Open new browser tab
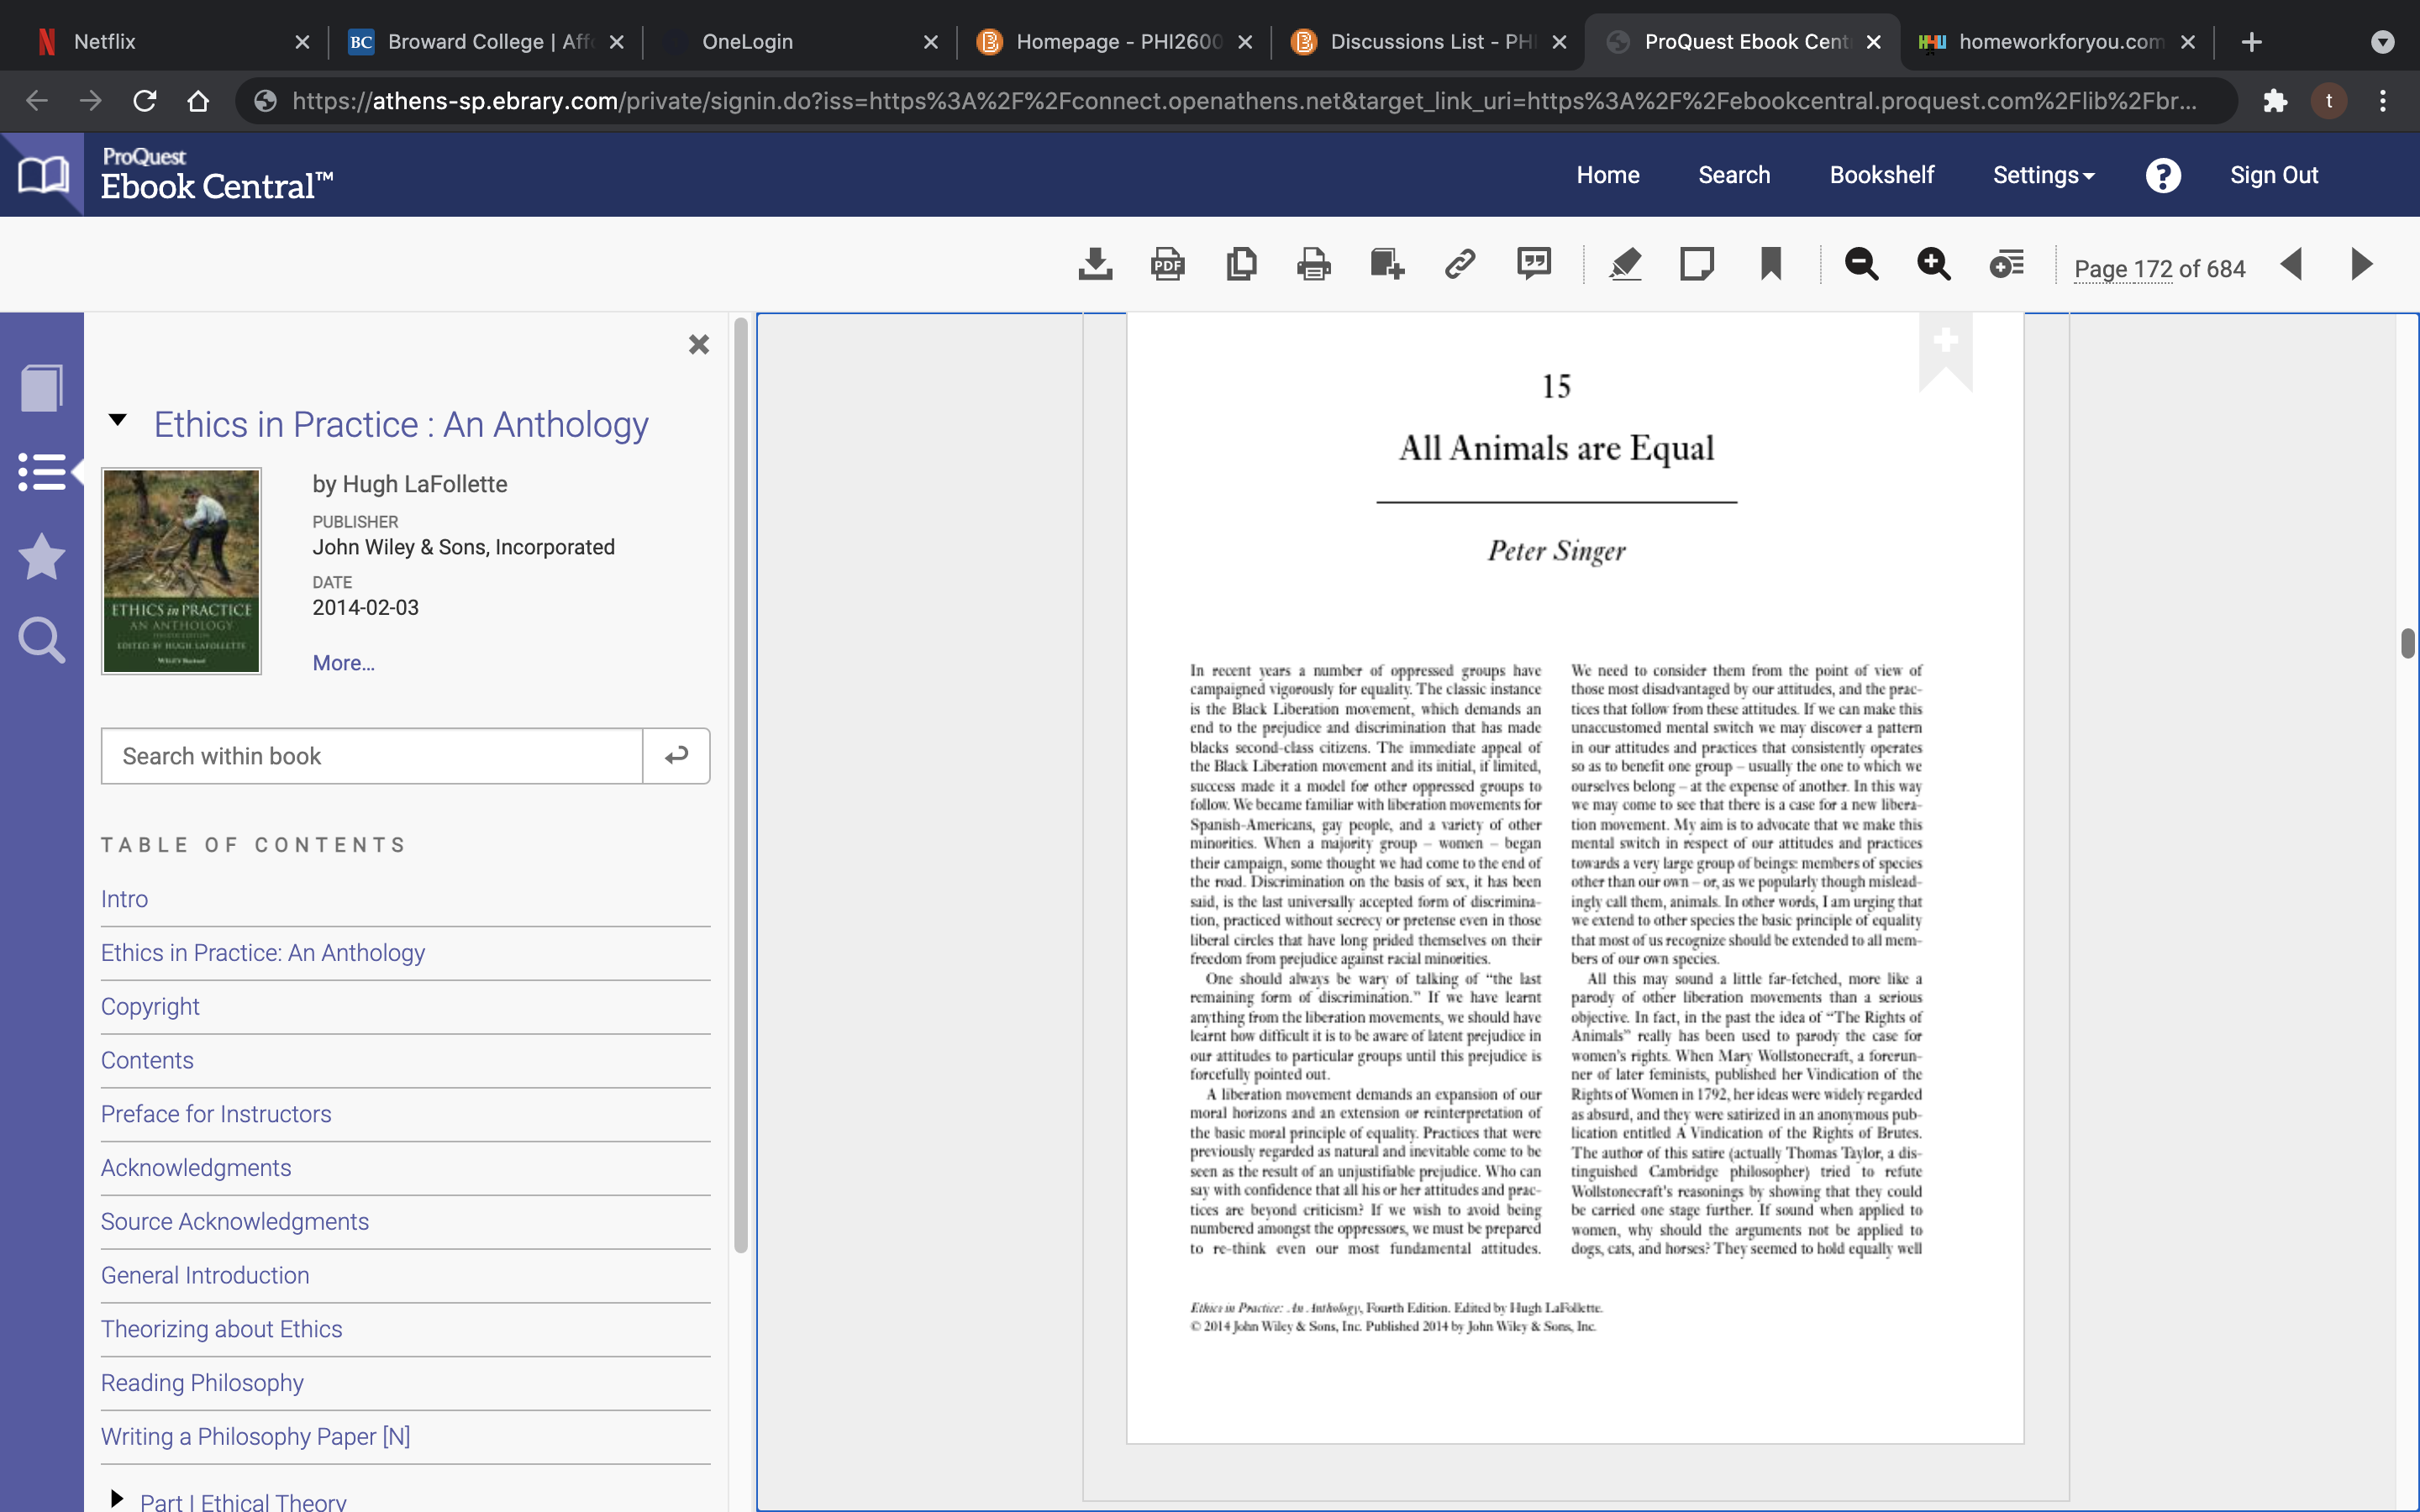 tap(2252, 42)
